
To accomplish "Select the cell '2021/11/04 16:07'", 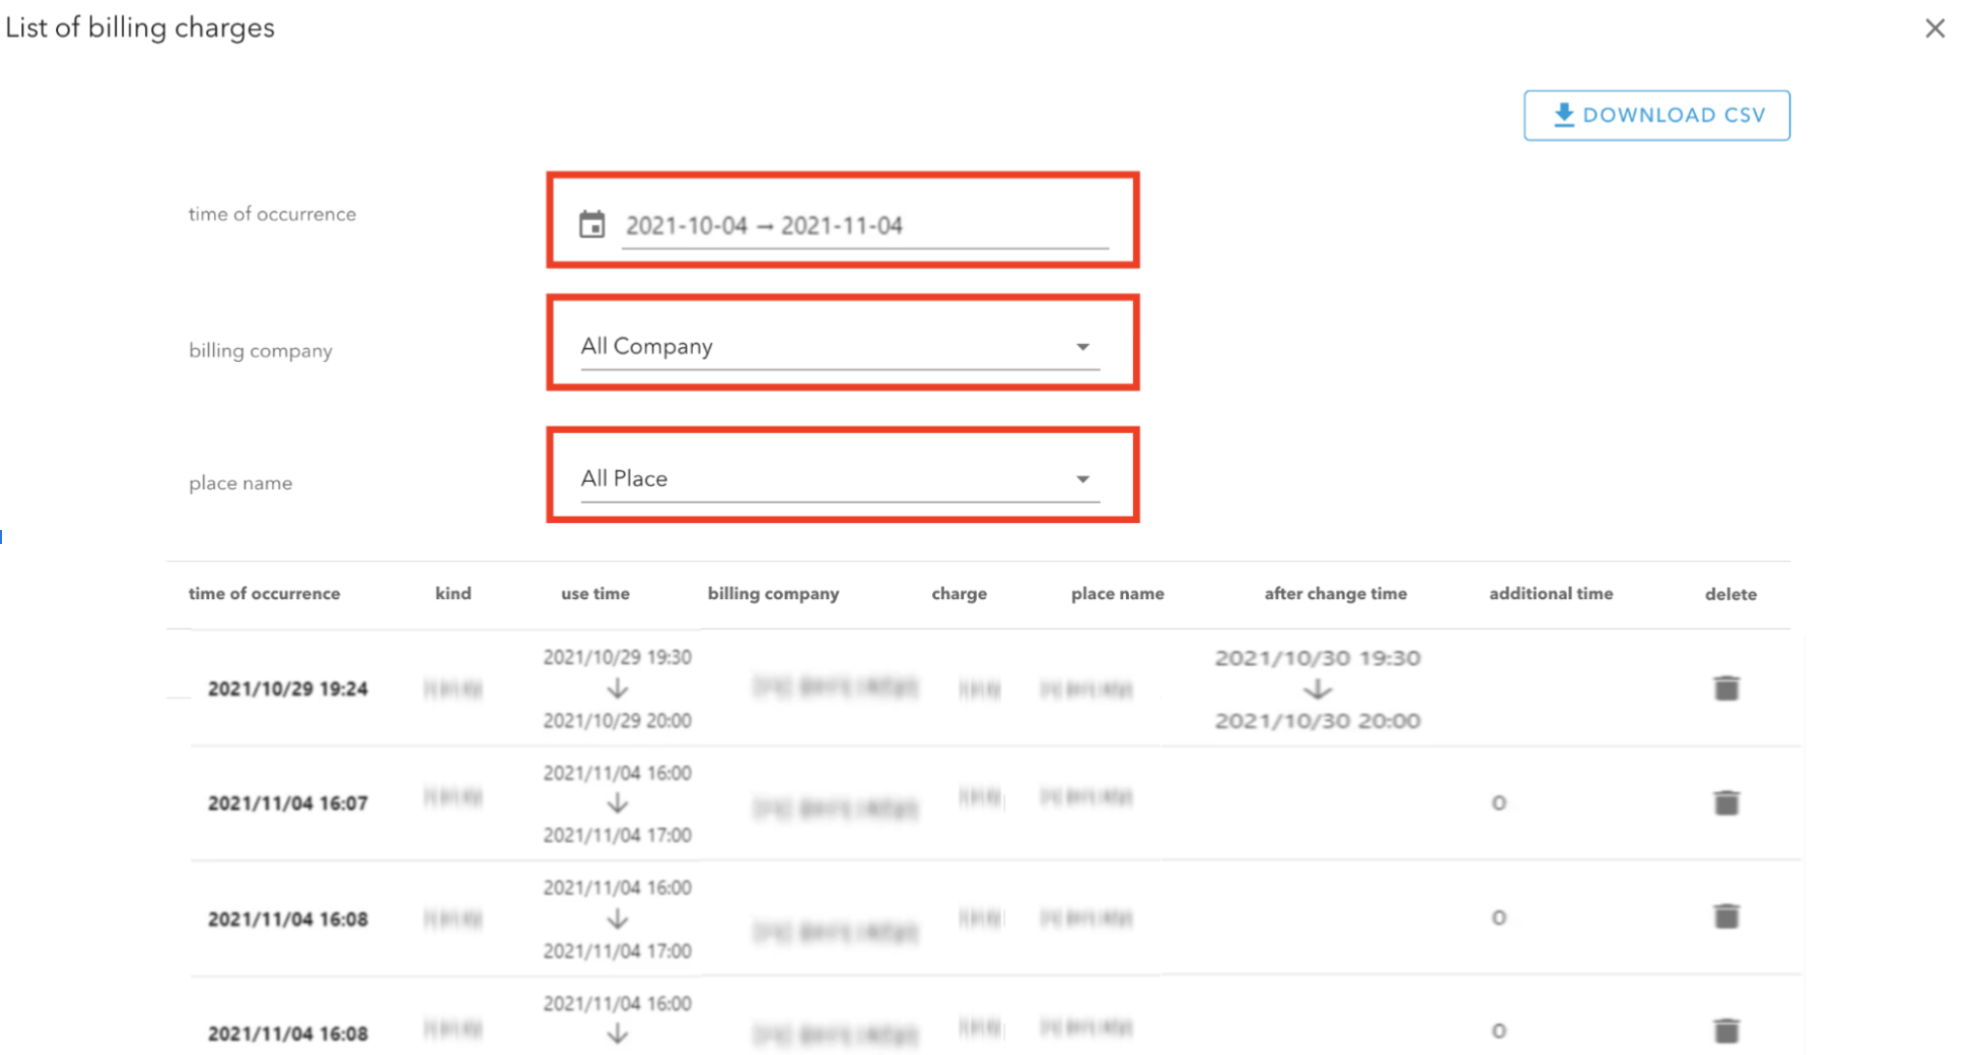I will 288,803.
